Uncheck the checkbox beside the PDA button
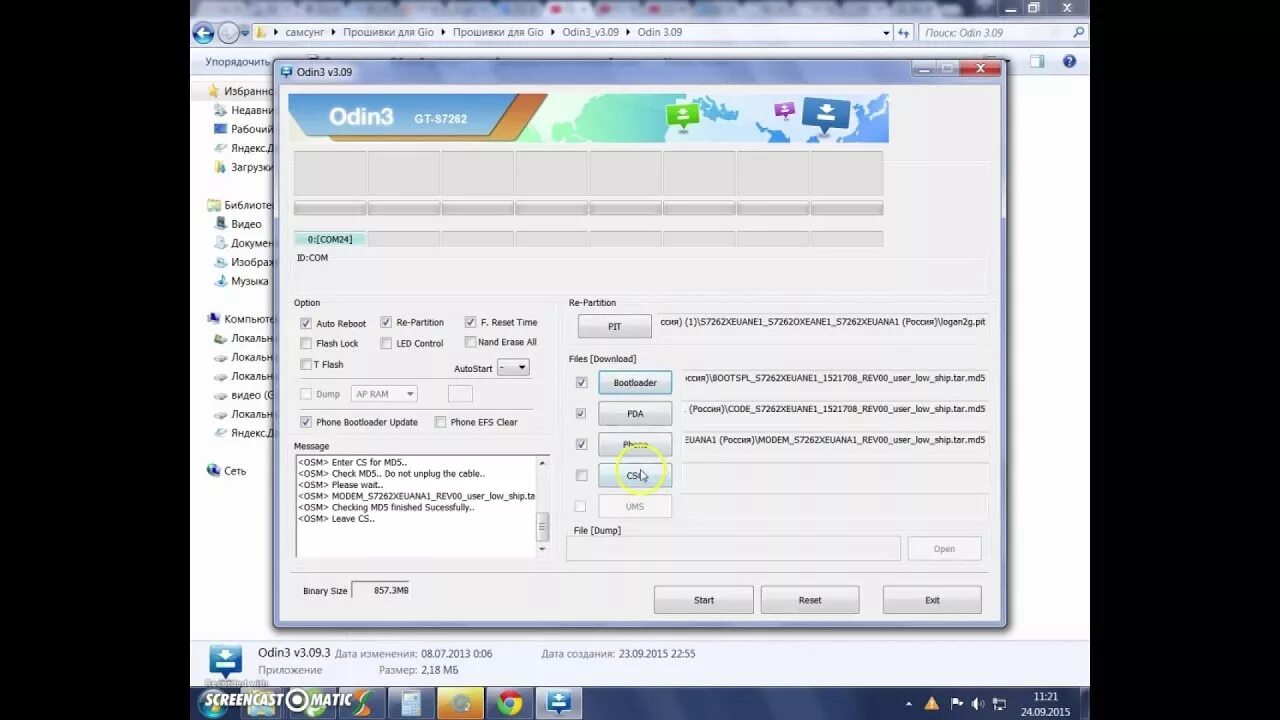 (x=581, y=413)
